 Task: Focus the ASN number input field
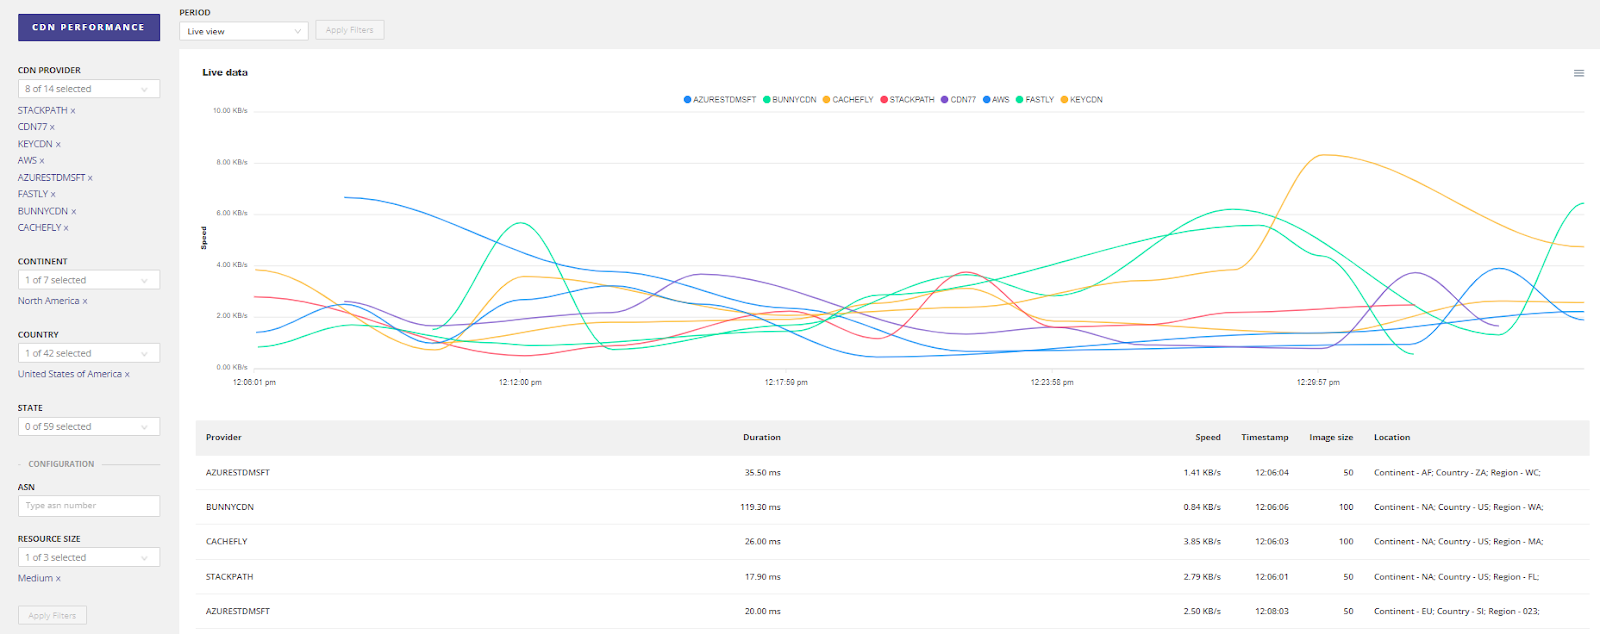point(89,506)
